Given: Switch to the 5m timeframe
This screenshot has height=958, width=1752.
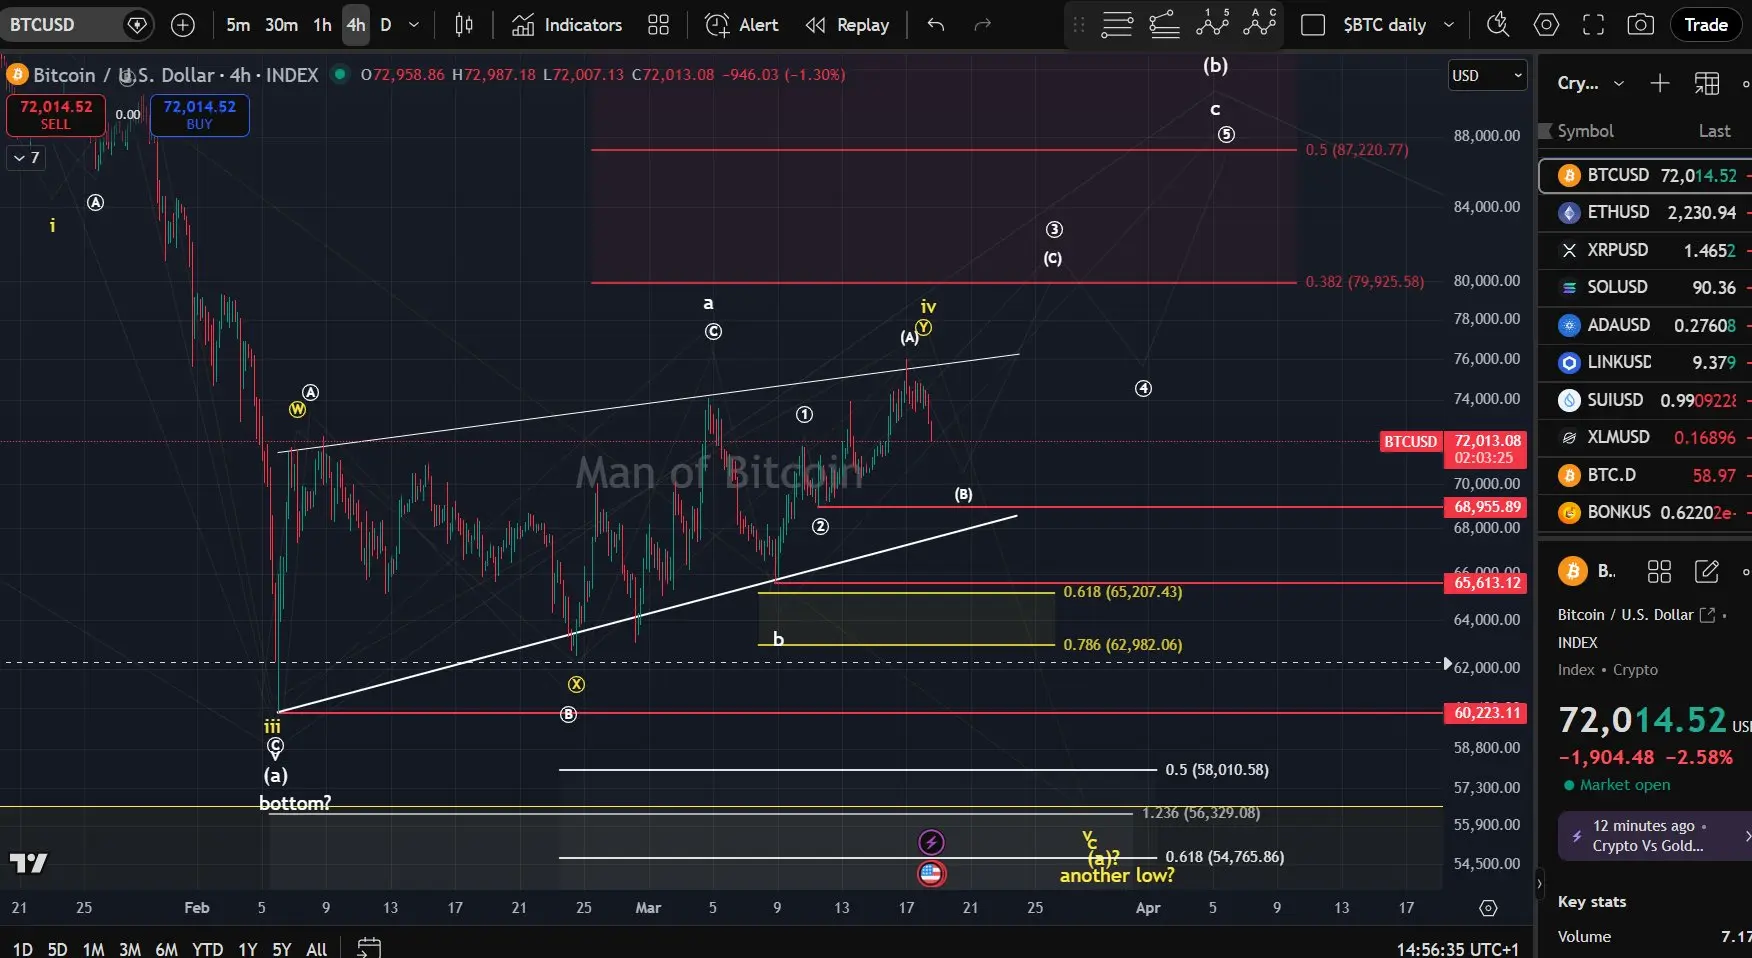Looking at the screenshot, I should 238,25.
